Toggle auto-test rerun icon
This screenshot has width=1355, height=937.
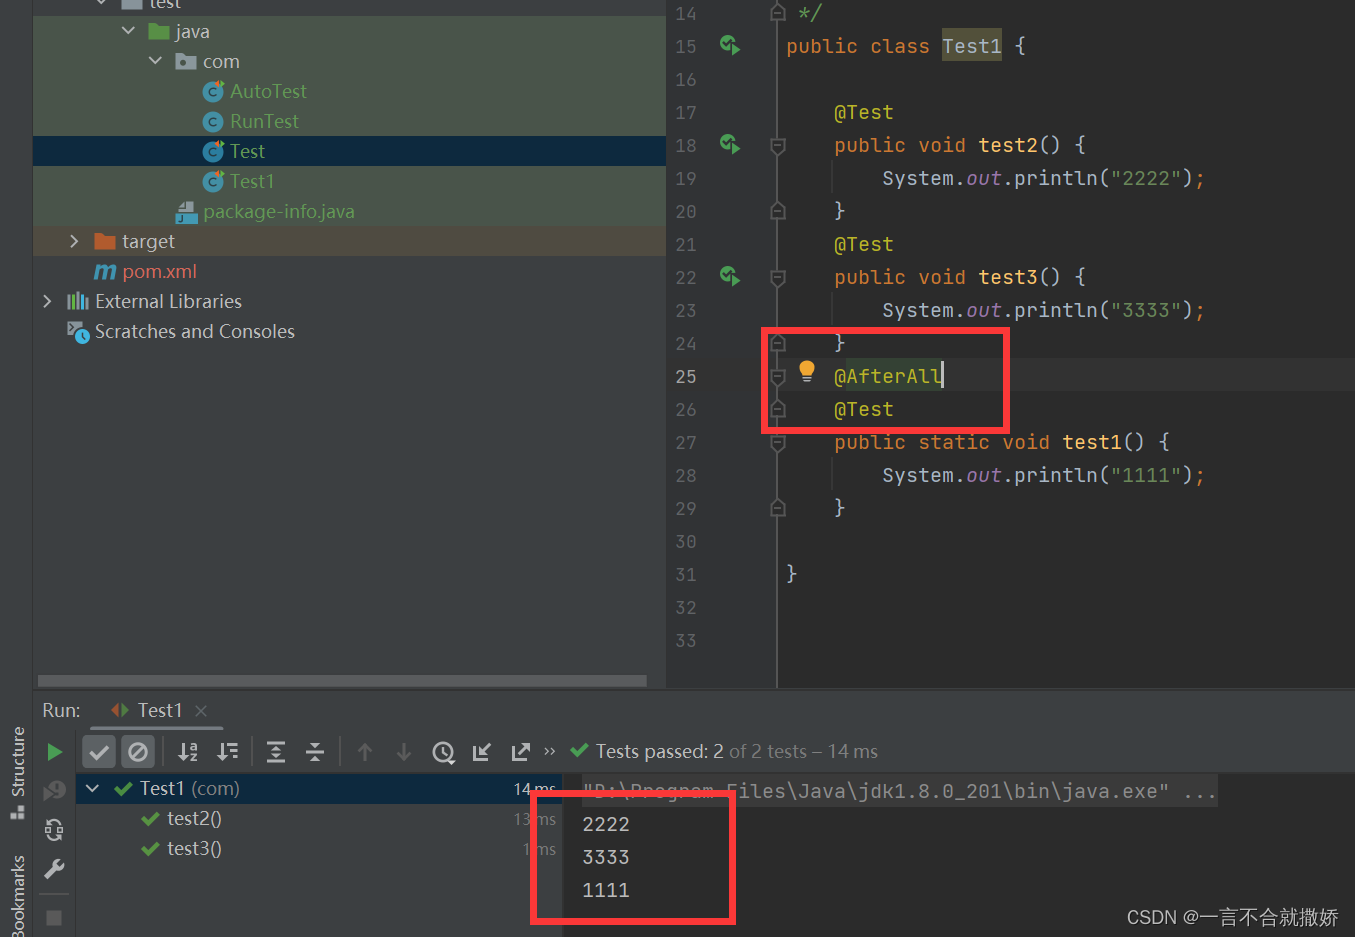tap(55, 829)
